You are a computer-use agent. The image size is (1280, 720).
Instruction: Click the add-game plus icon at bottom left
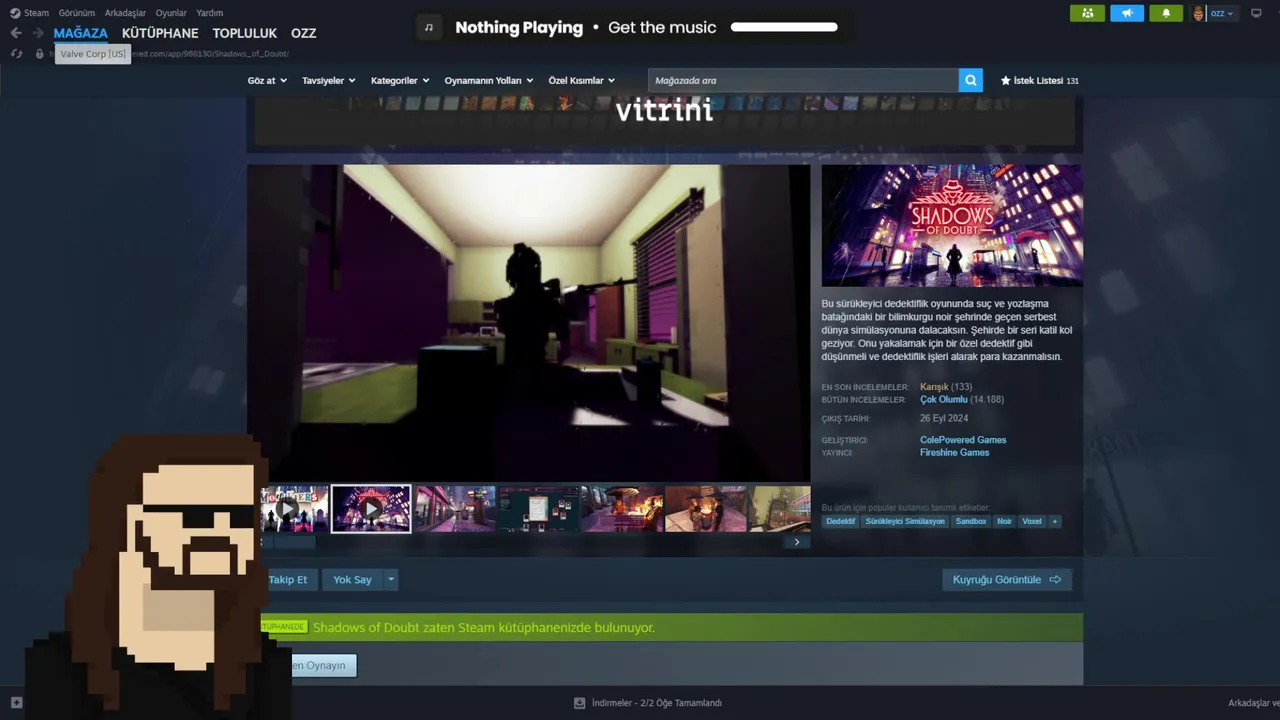coord(16,703)
